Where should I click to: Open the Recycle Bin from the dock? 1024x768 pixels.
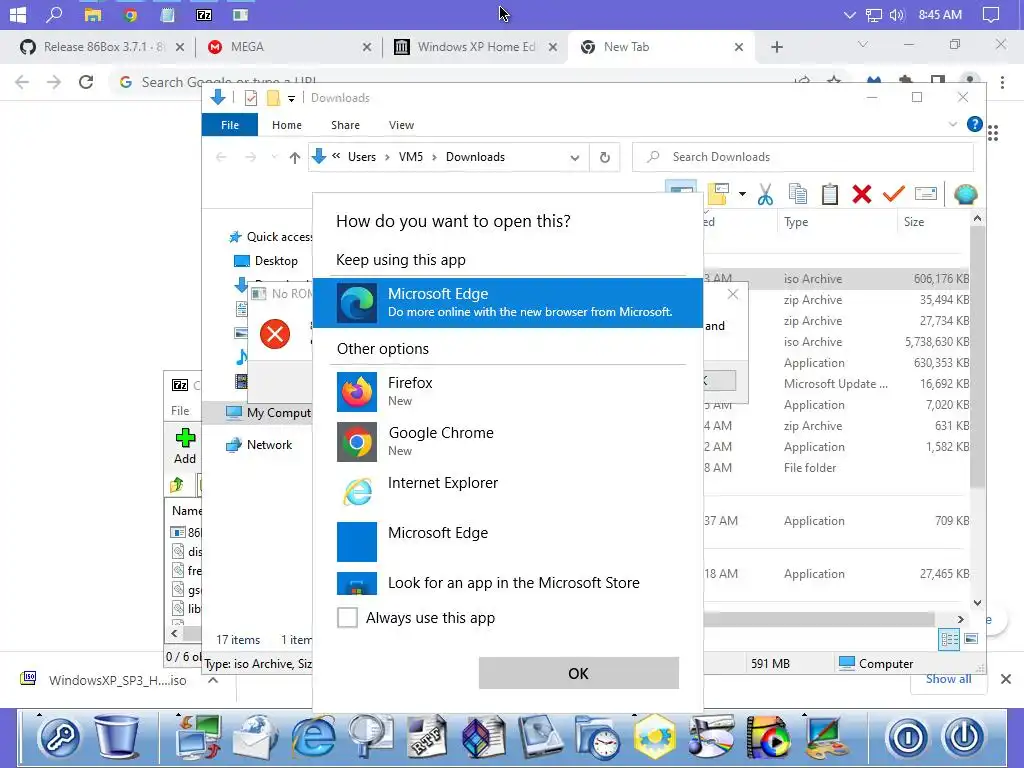(117, 735)
